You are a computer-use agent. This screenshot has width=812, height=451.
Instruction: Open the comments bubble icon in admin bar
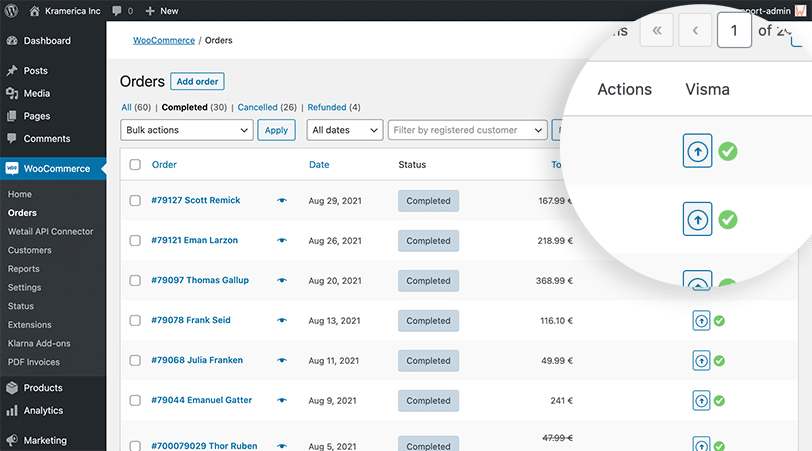point(117,11)
